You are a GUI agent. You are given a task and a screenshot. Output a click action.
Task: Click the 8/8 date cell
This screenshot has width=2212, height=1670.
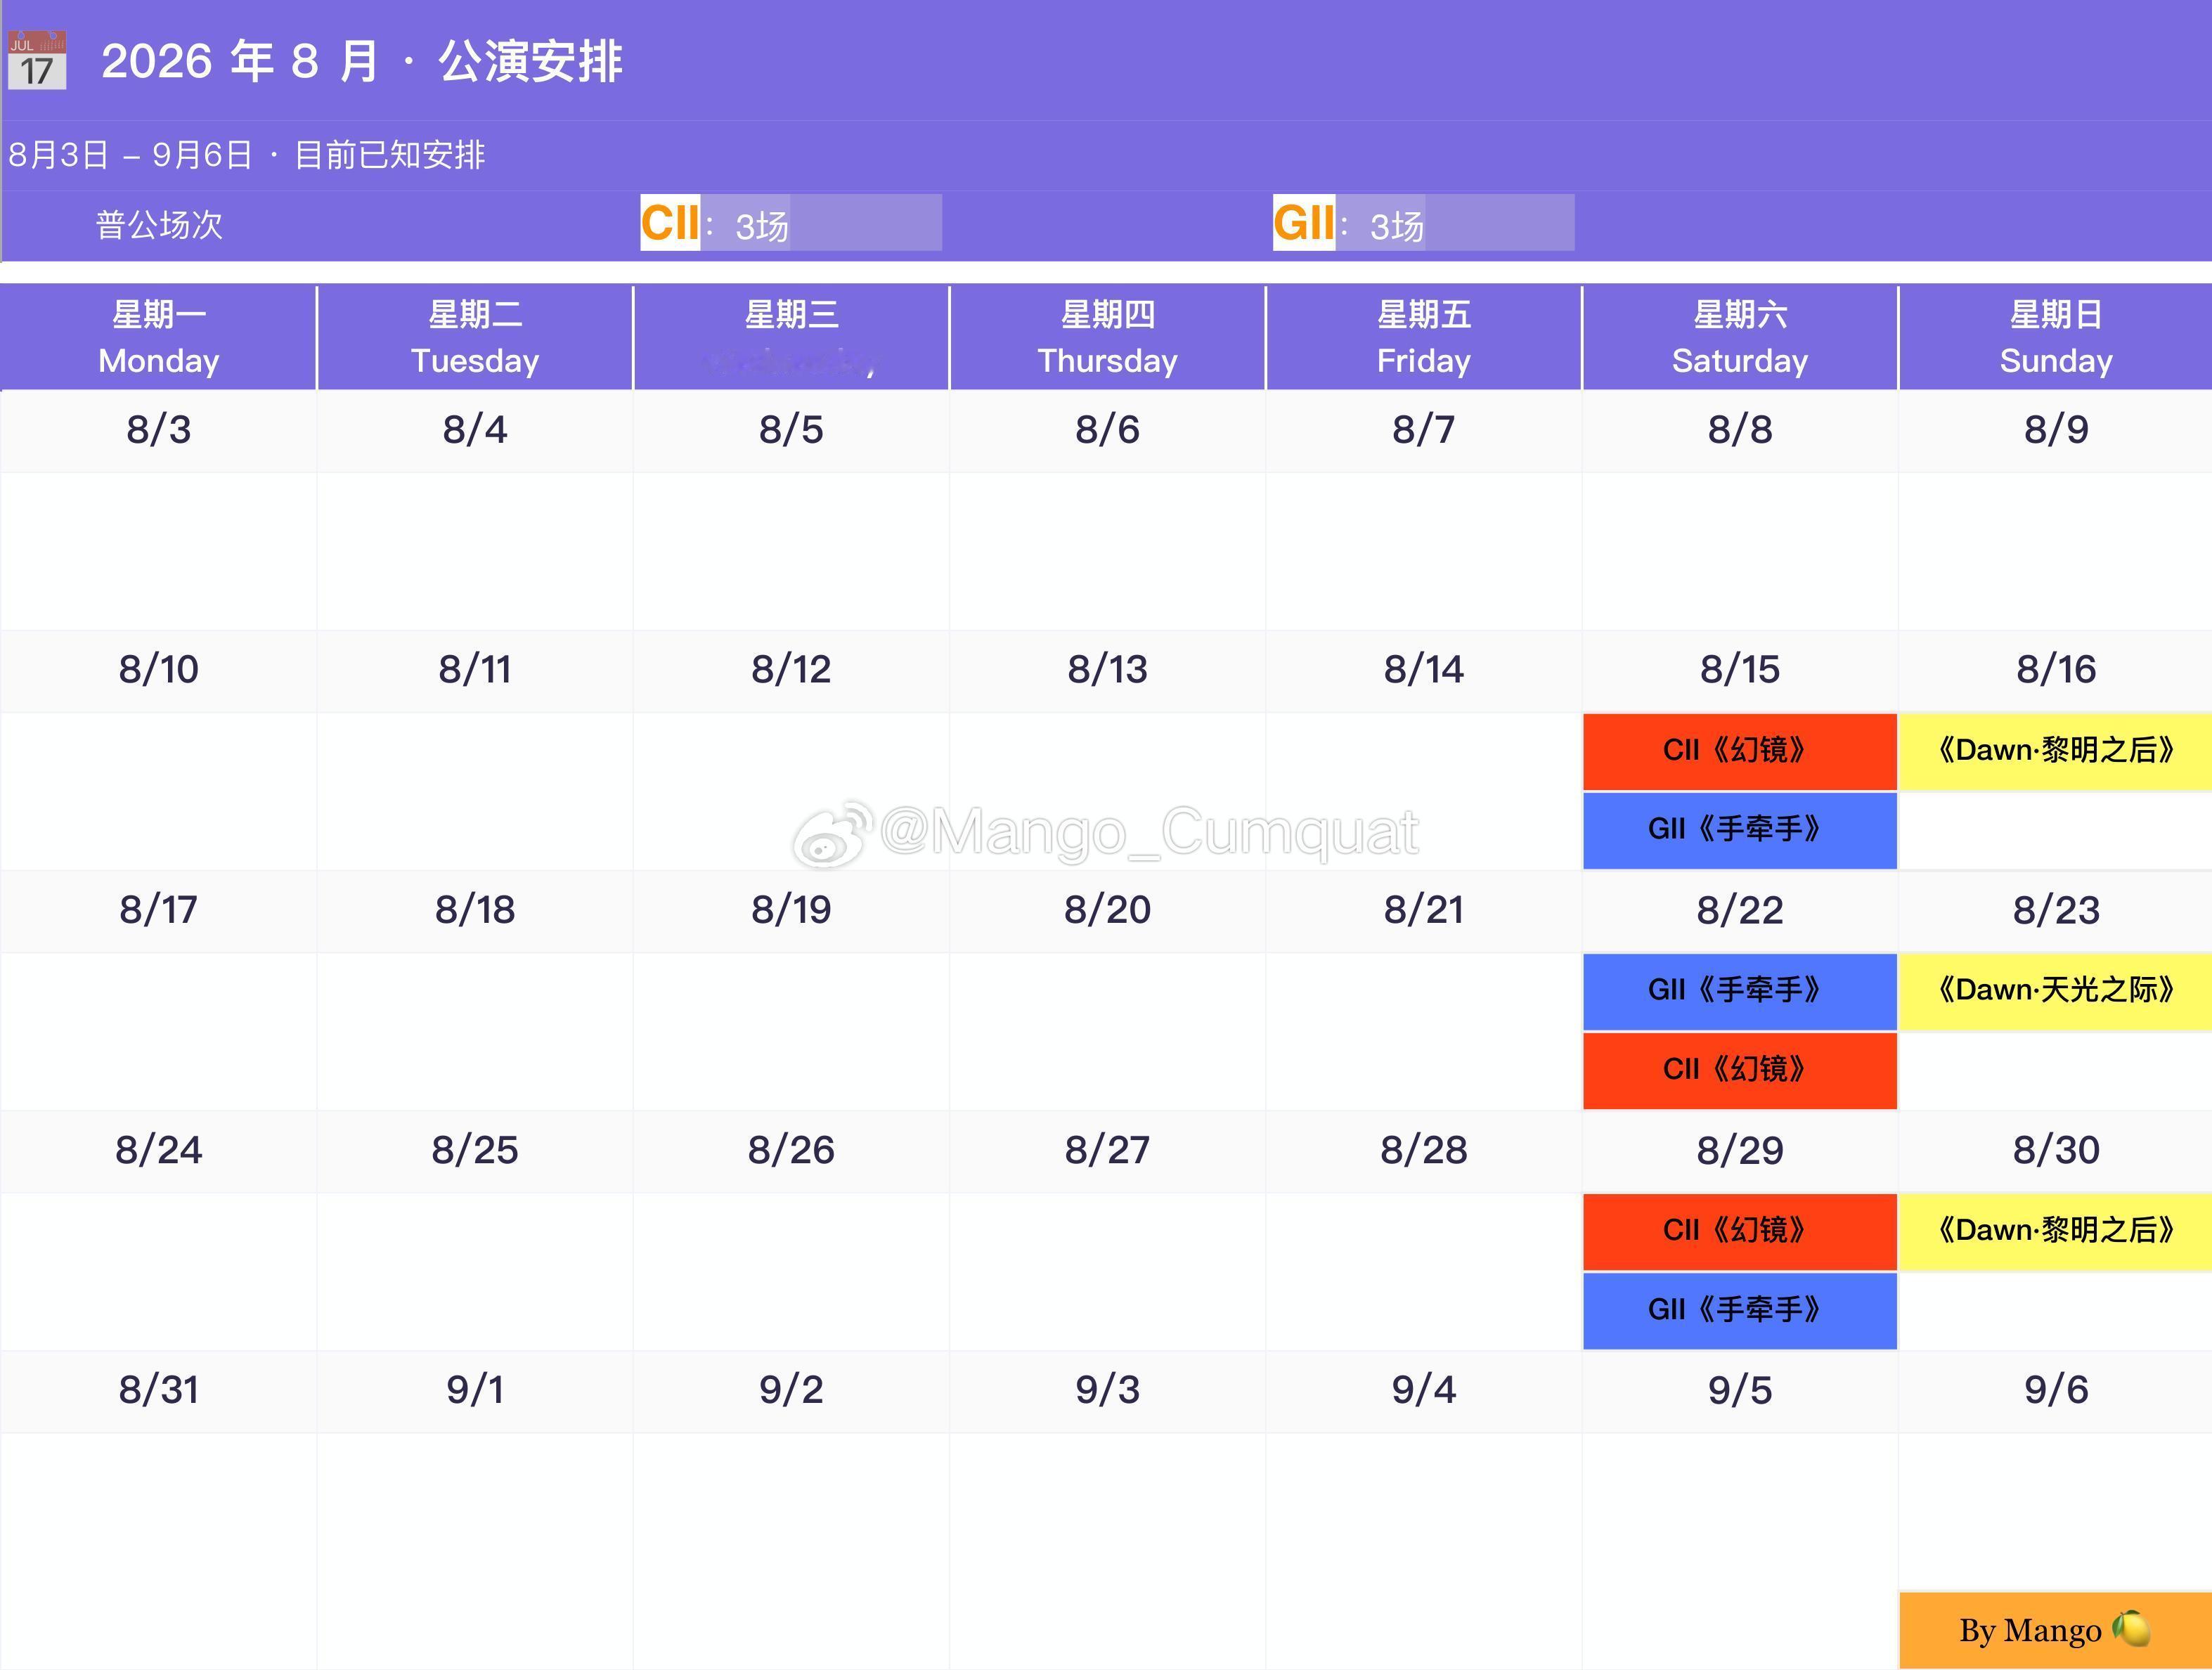pyautogui.click(x=1740, y=431)
